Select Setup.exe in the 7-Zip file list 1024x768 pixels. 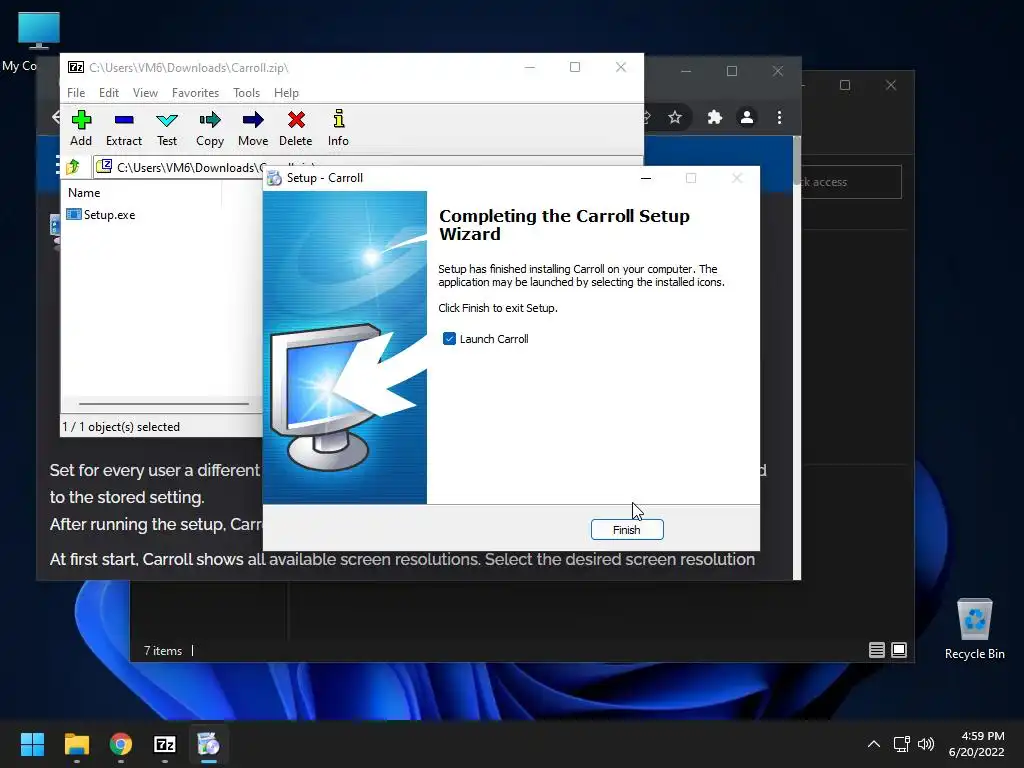[x=101, y=215]
